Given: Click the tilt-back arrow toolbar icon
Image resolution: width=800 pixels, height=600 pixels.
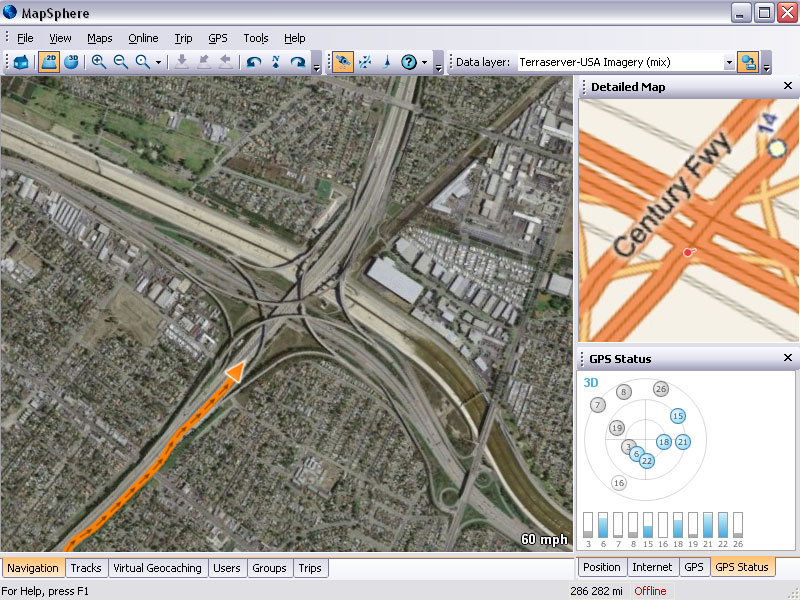Looking at the screenshot, I should [226, 62].
